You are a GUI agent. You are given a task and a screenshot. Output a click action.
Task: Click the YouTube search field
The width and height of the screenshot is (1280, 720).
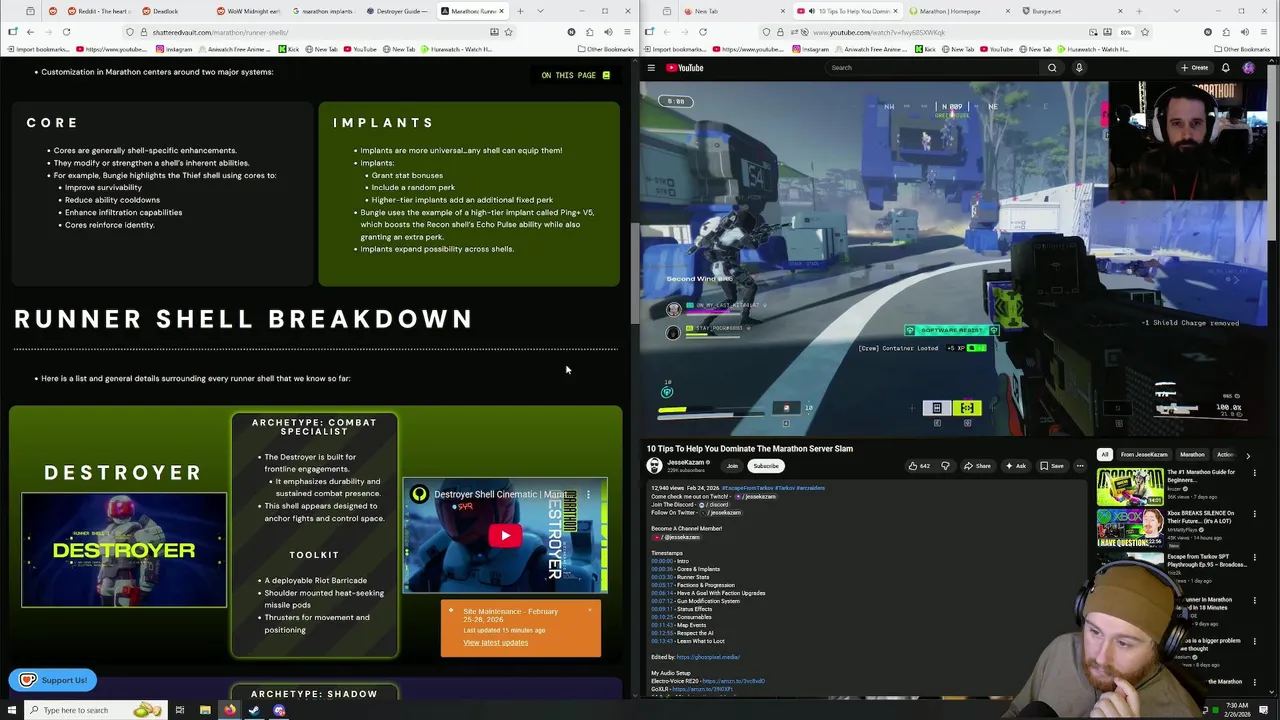coord(930,68)
